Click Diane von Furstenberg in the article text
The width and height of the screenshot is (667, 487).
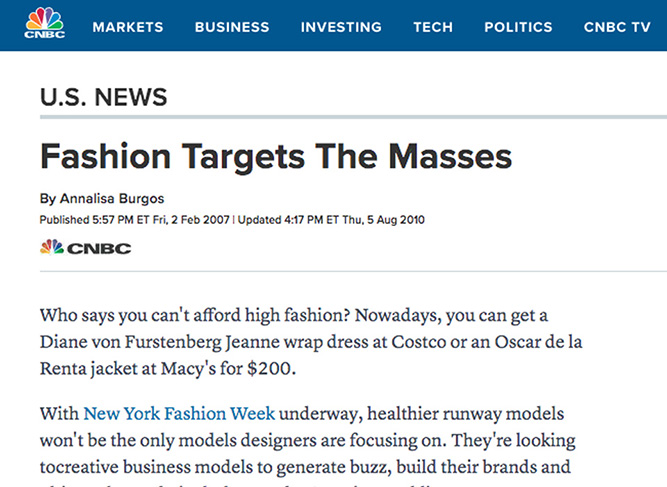pos(131,343)
